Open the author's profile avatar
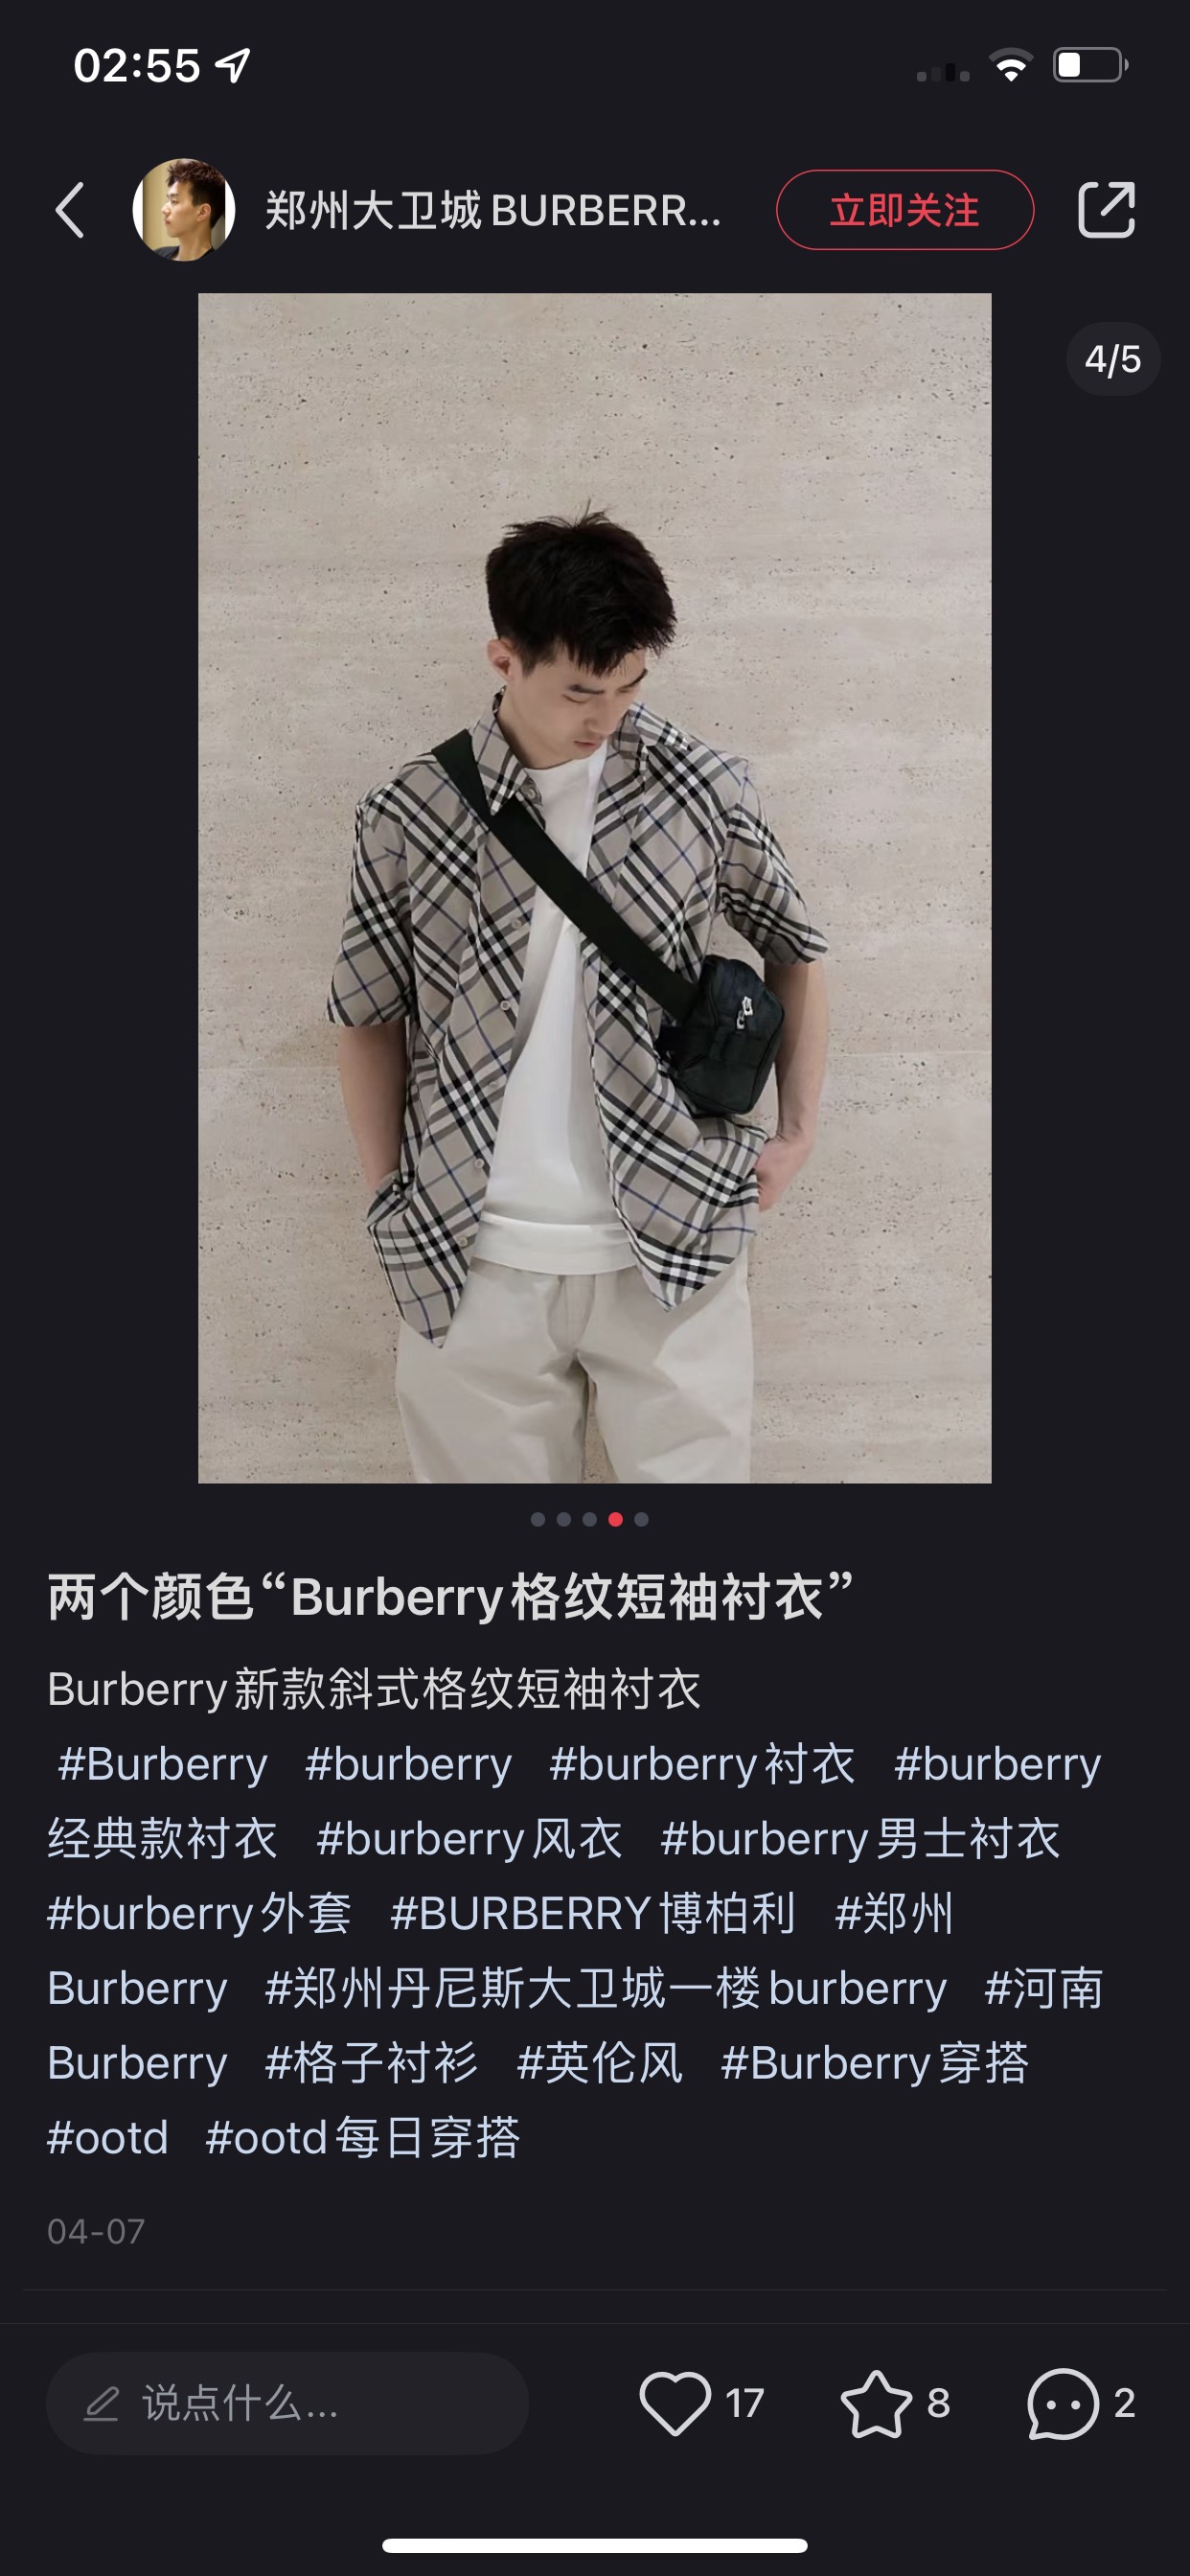Screen dimensions: 1190x2576 point(184,210)
